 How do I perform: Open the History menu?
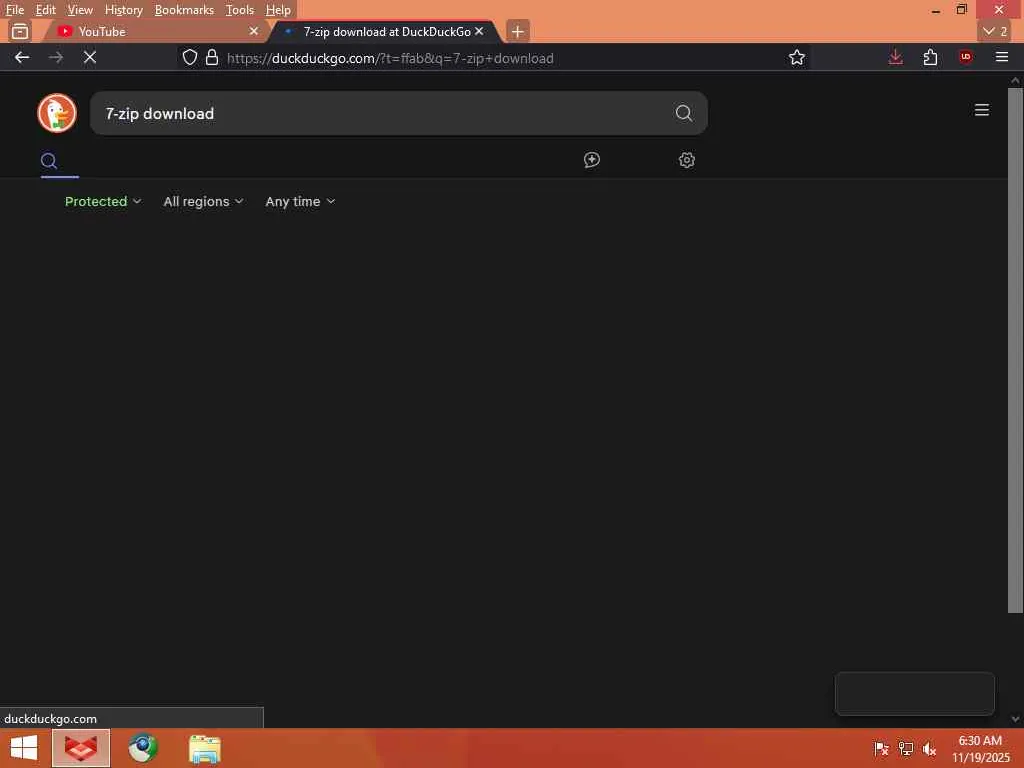pyautogui.click(x=123, y=10)
